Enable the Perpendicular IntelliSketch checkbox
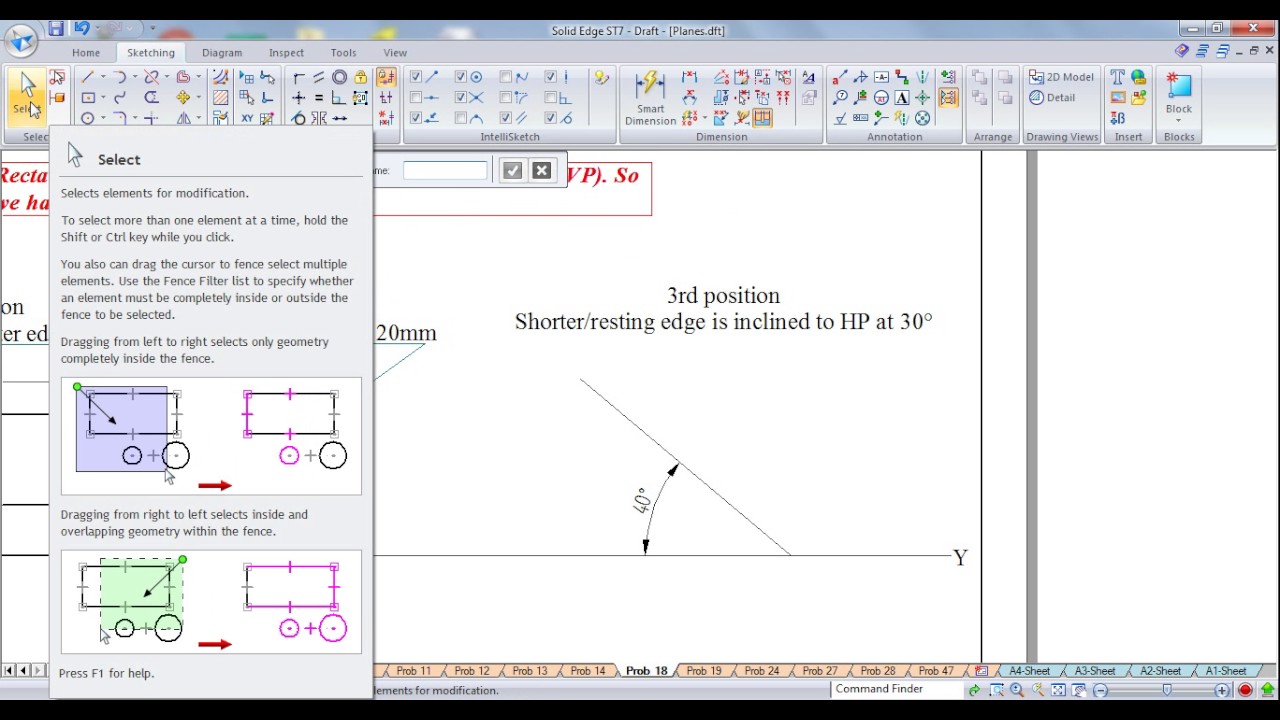The height and width of the screenshot is (720, 1280). point(550,98)
